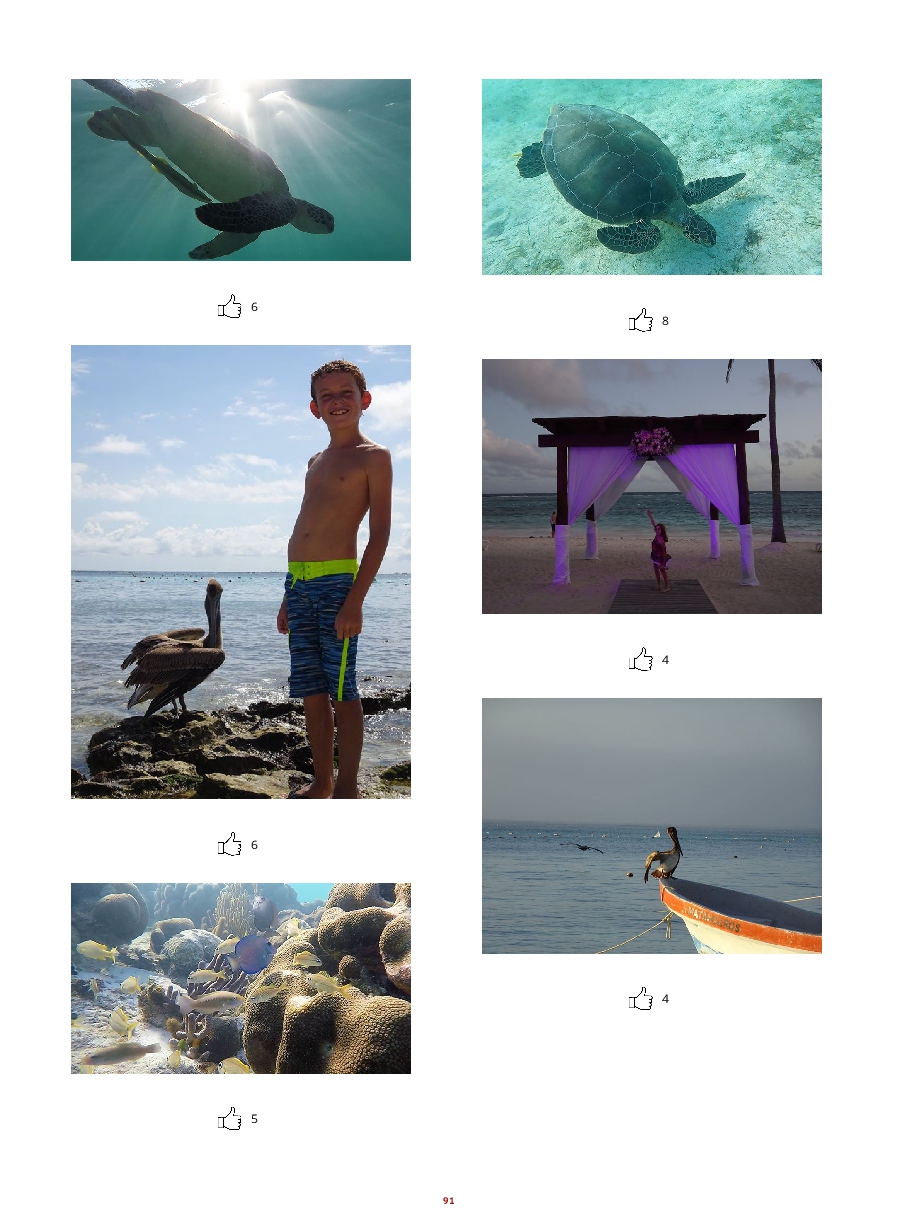Click like count 6 under sunlit turtle

(254, 307)
